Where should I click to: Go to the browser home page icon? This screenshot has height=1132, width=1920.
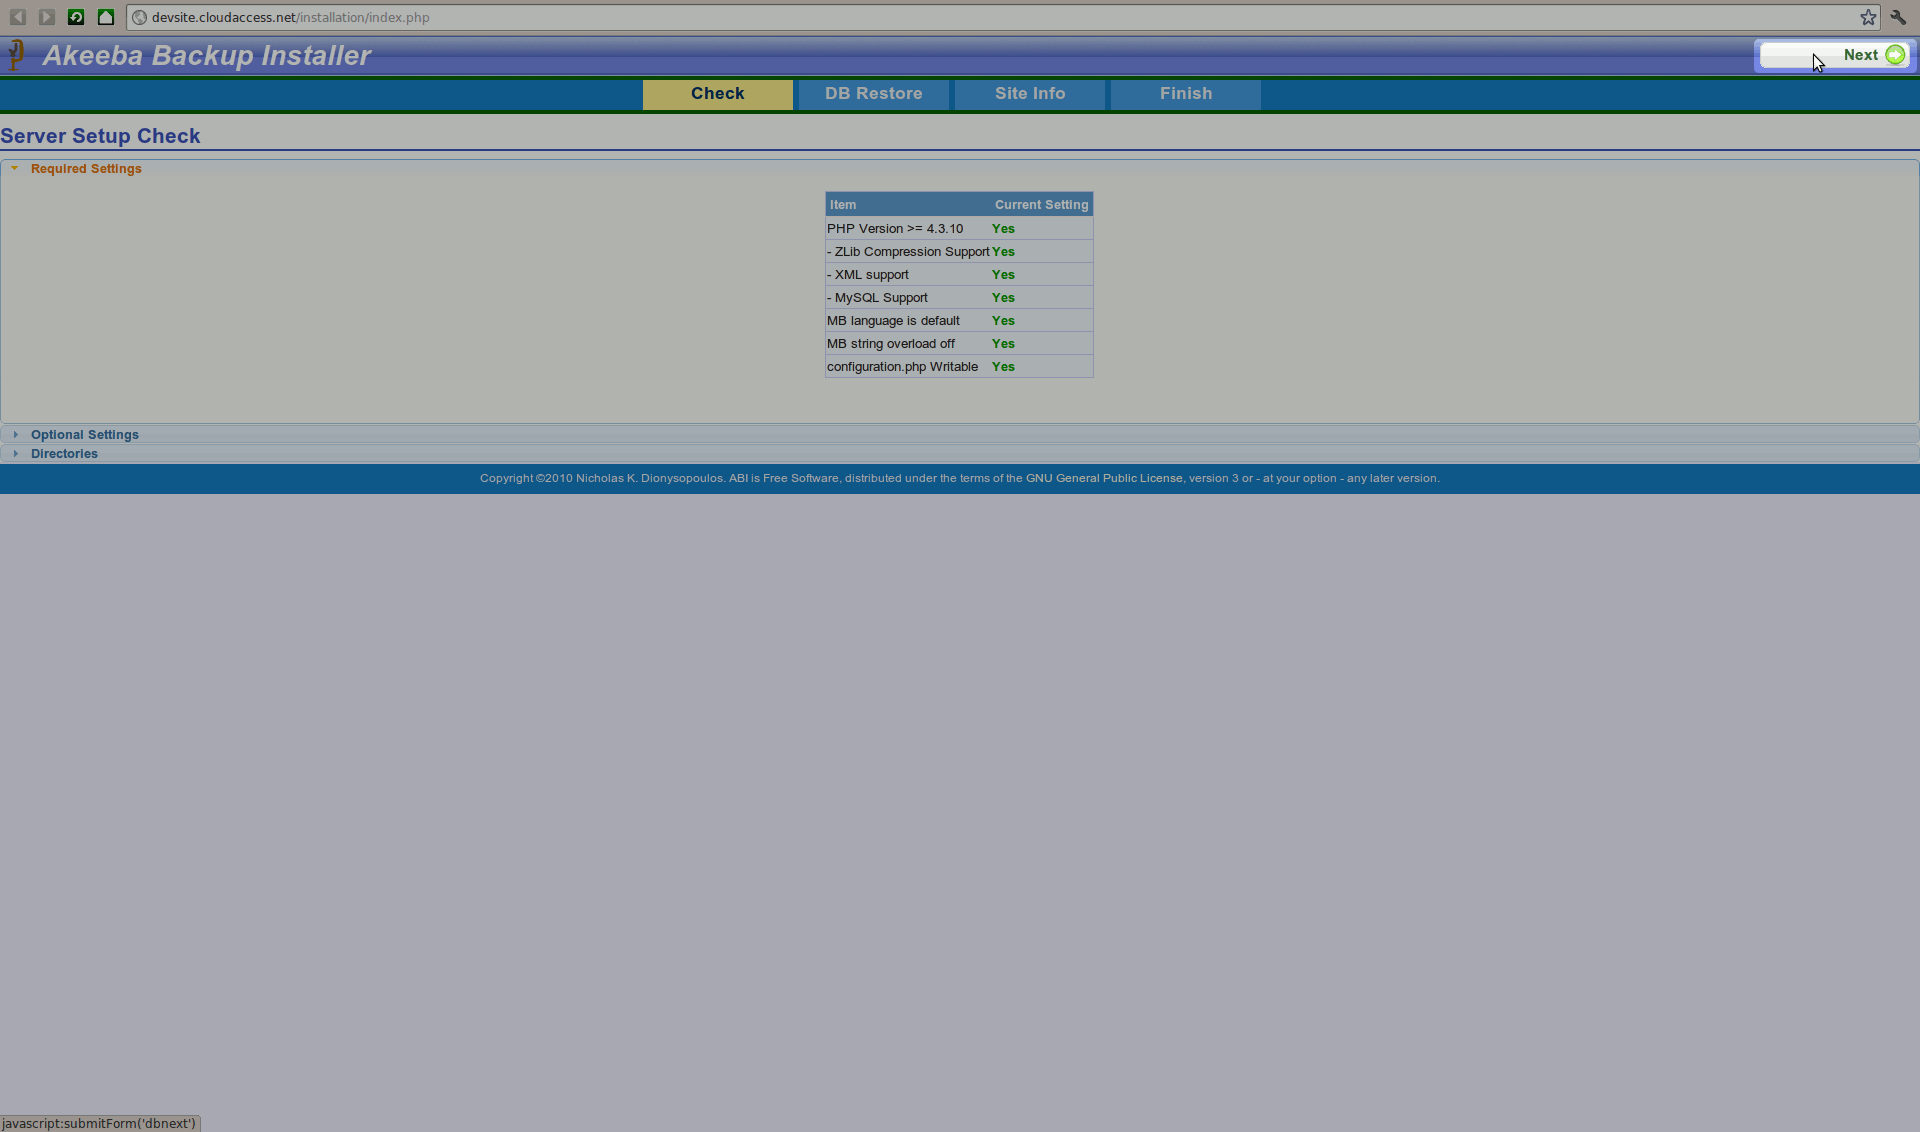106,17
